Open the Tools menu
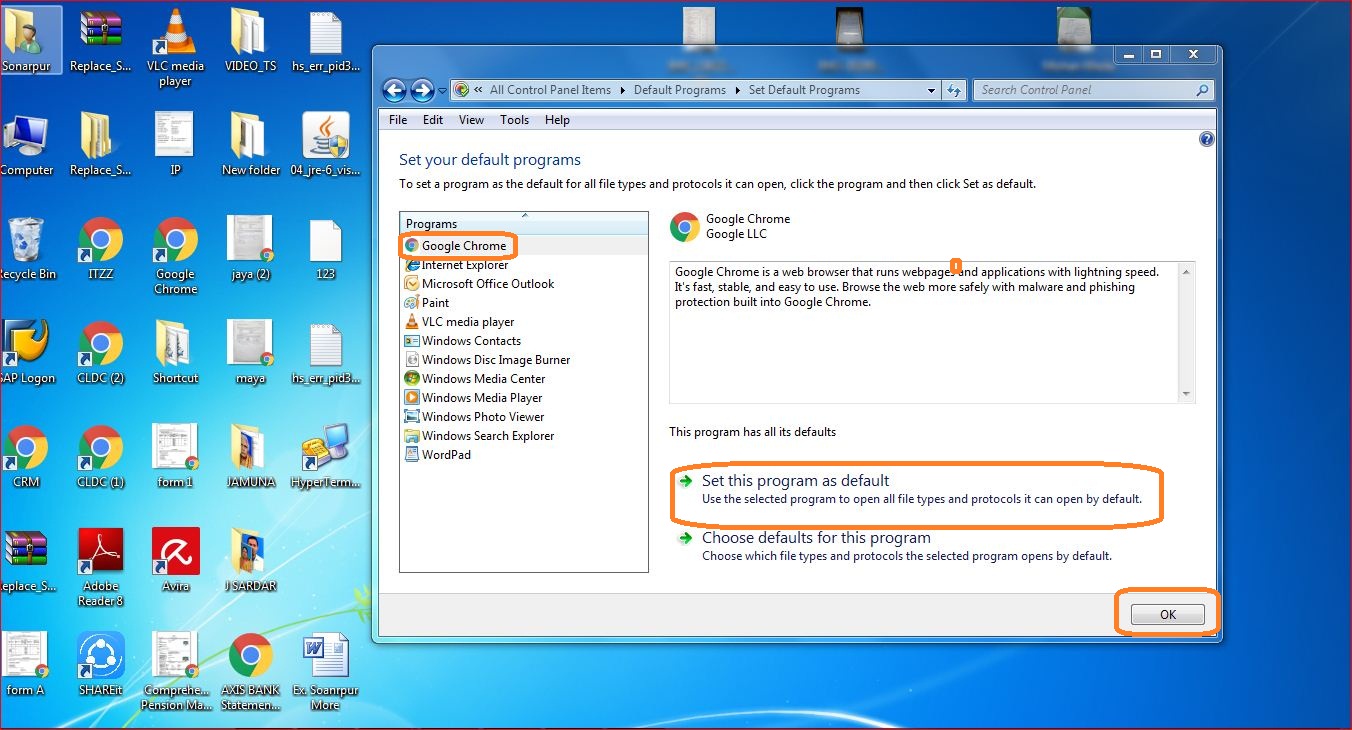Viewport: 1352px width, 730px height. (515, 120)
